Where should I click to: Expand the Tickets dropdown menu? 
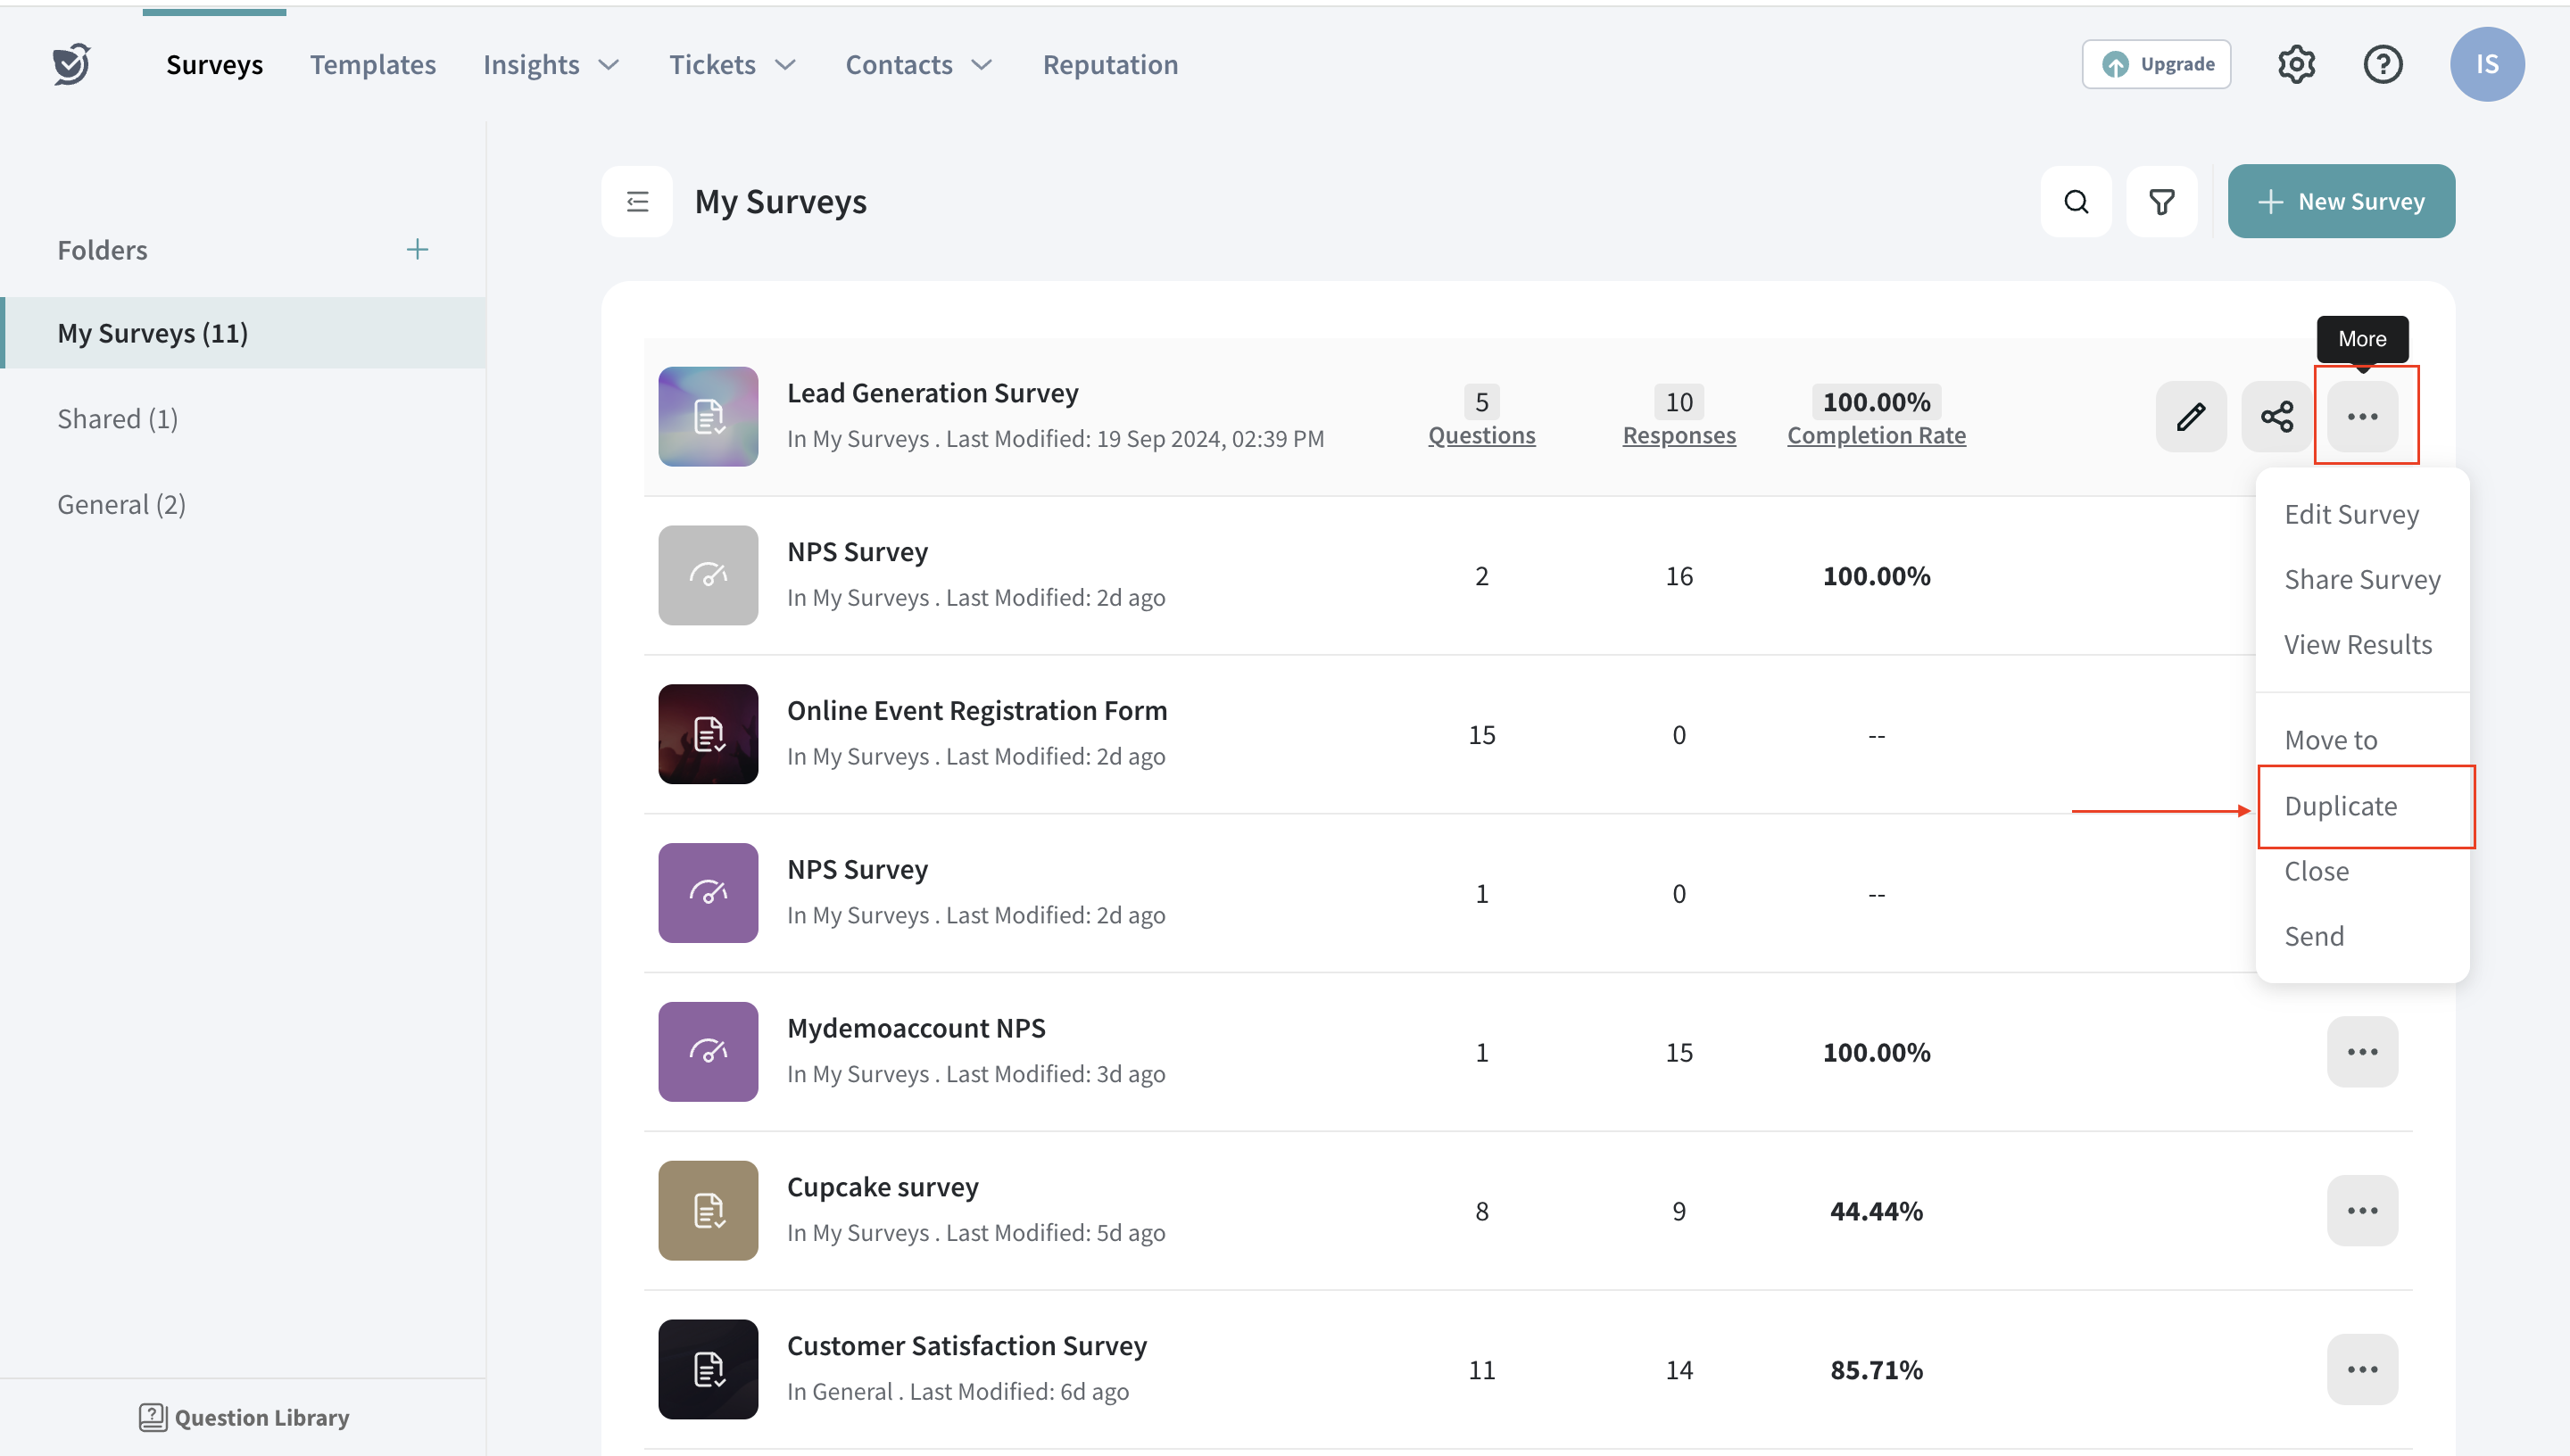(x=732, y=65)
